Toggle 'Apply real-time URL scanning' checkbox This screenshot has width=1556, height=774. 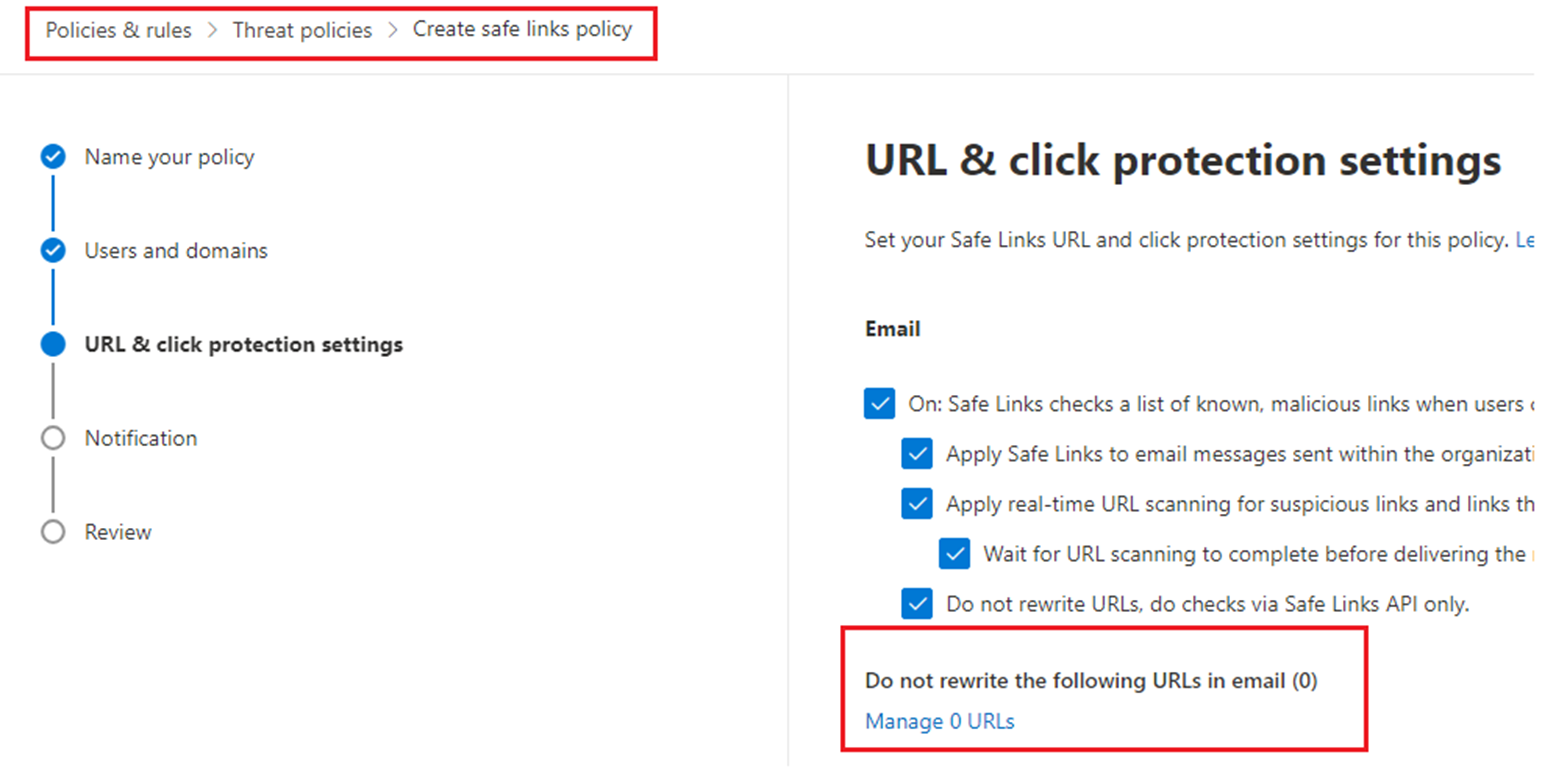point(917,504)
